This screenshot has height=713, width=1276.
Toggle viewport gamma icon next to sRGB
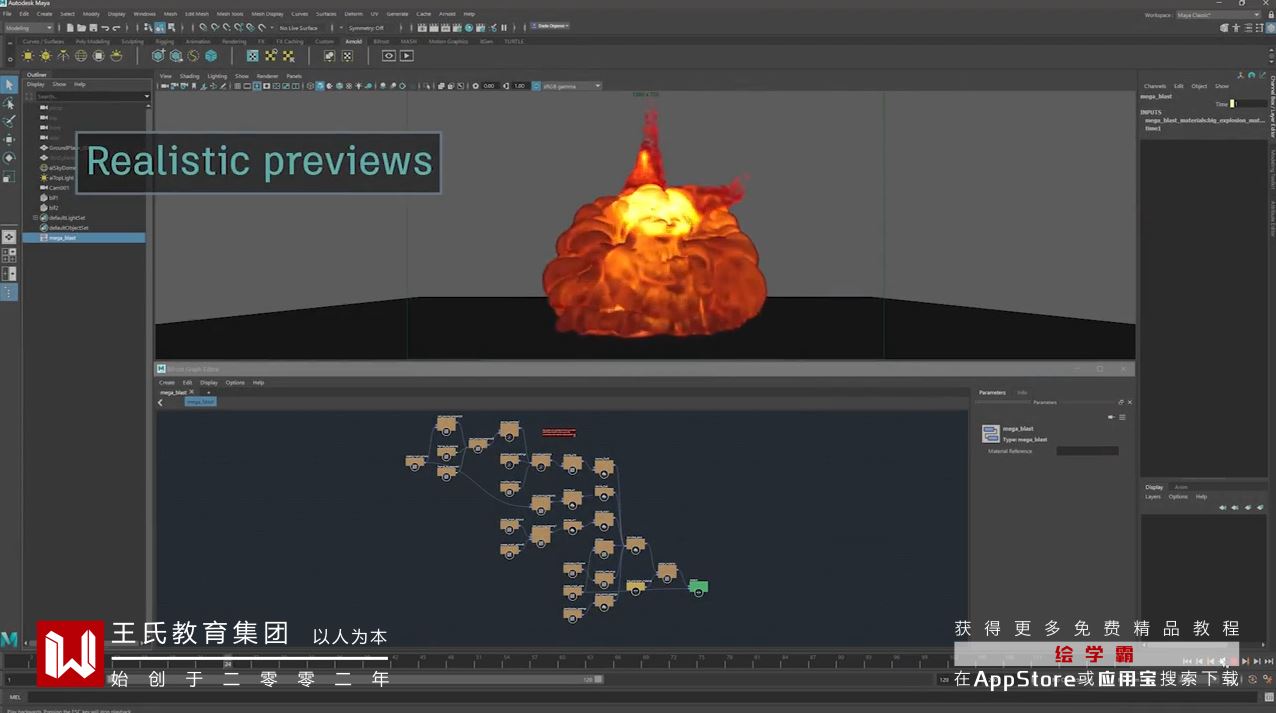(x=536, y=86)
